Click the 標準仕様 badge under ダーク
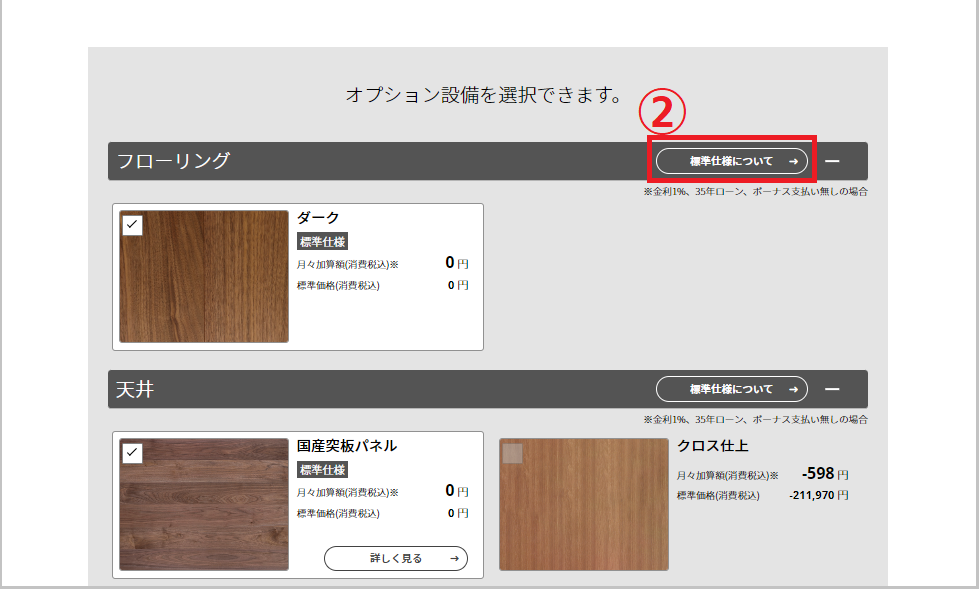Viewport: 979px width, 589px height. tap(322, 241)
